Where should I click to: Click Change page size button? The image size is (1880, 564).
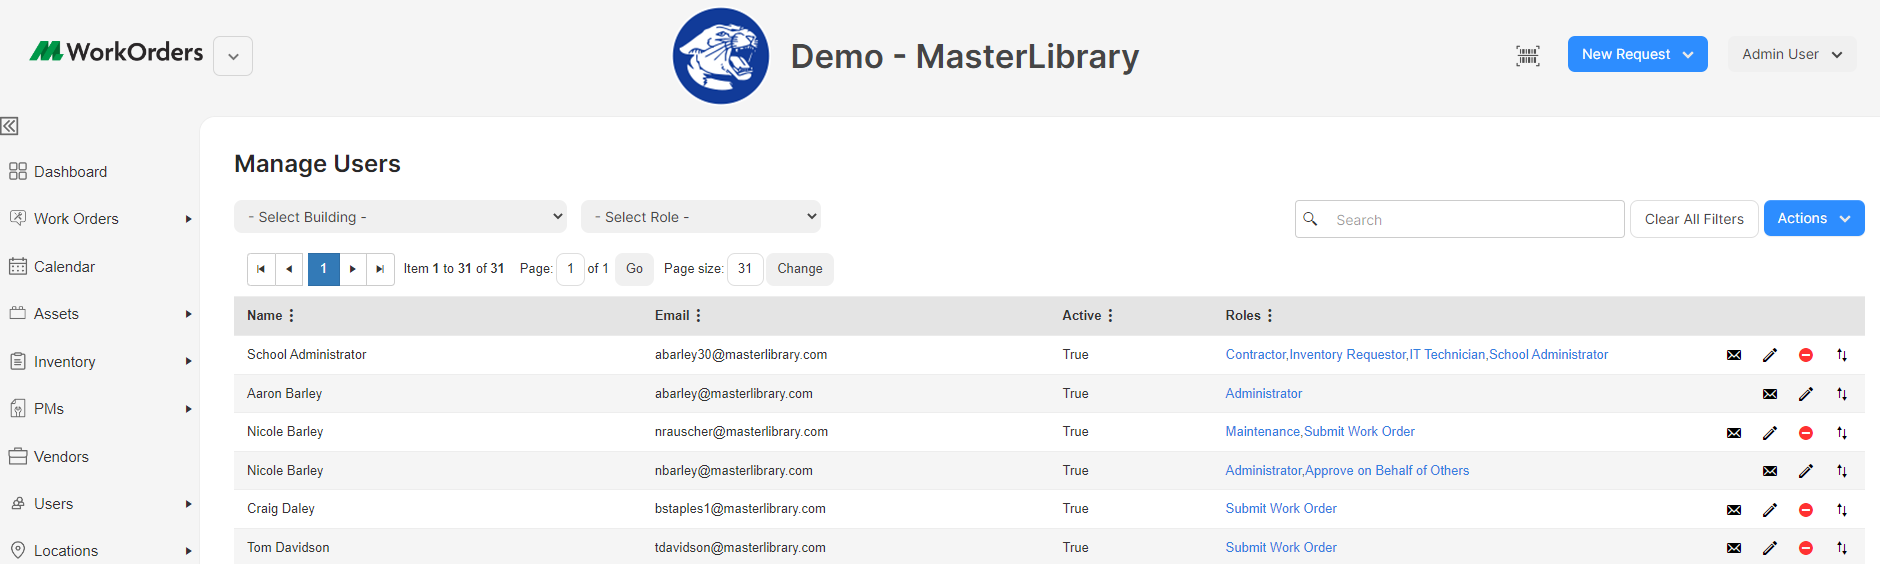pyautogui.click(x=800, y=269)
